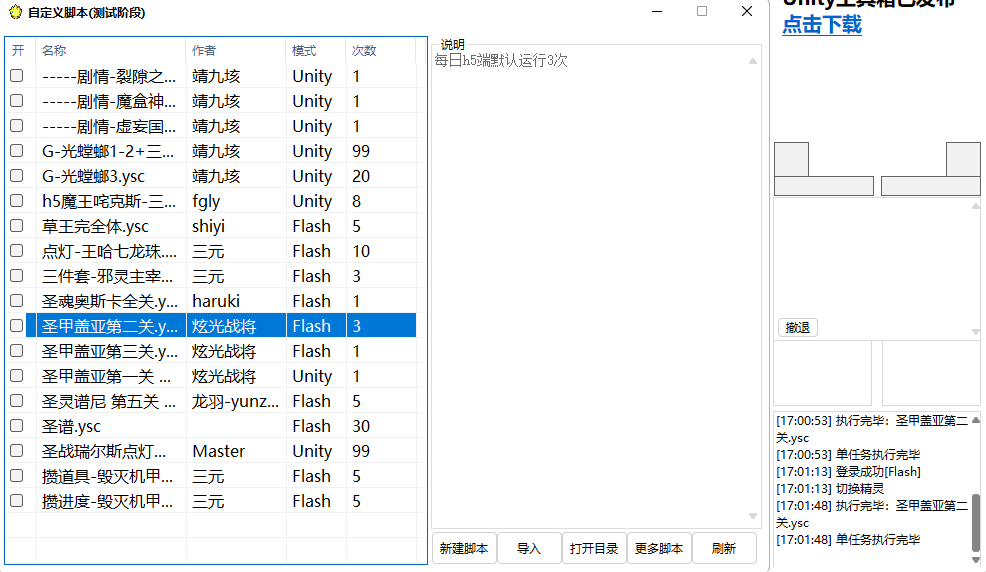Select 圣灵谱尼 第五关 script row
986x572 pixels.
pos(211,401)
